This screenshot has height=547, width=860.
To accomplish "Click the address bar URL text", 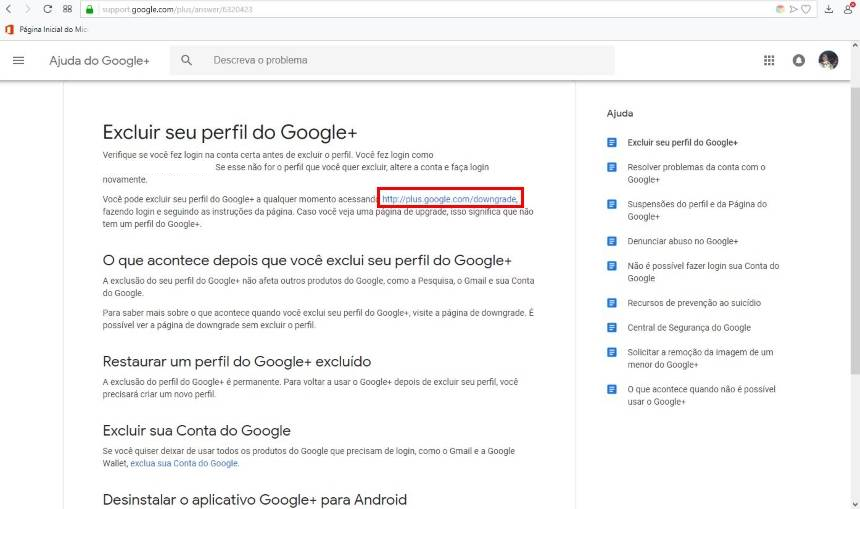I will click(177, 9).
